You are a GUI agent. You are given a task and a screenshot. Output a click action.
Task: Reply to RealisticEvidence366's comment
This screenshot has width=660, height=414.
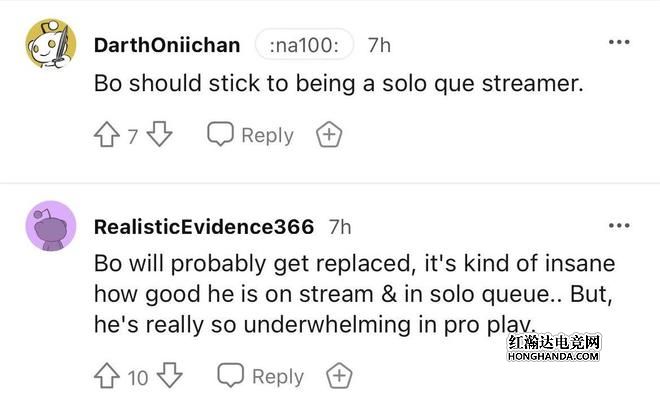[x=262, y=376]
